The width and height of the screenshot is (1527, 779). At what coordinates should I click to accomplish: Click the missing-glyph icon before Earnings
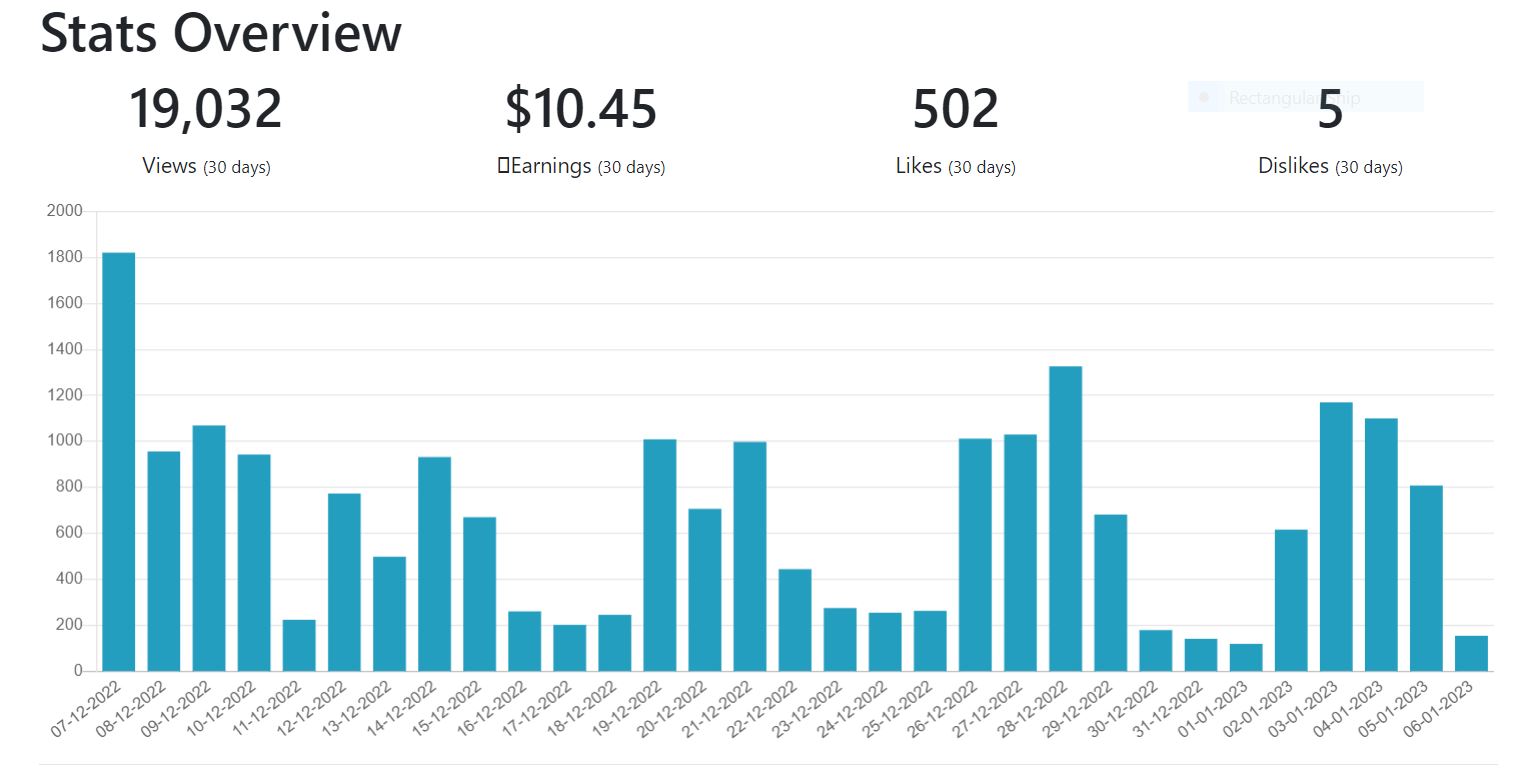503,166
